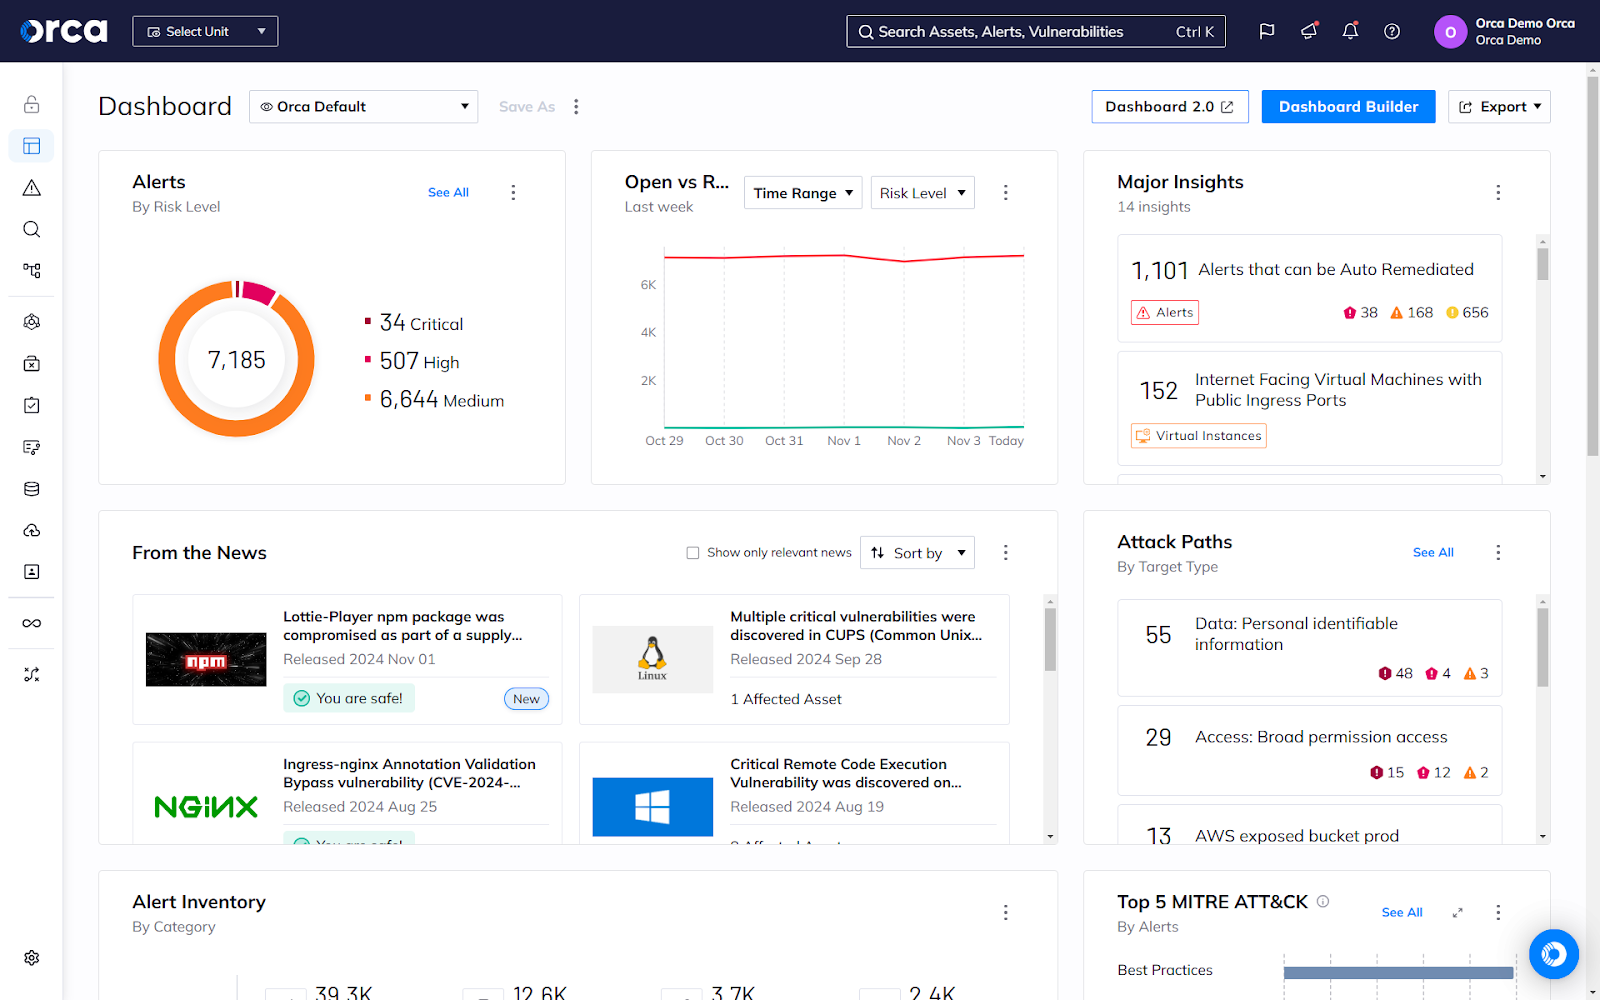The width and height of the screenshot is (1600, 1000).
Task: Expand the Orca Default dashboard selector
Action: (363, 107)
